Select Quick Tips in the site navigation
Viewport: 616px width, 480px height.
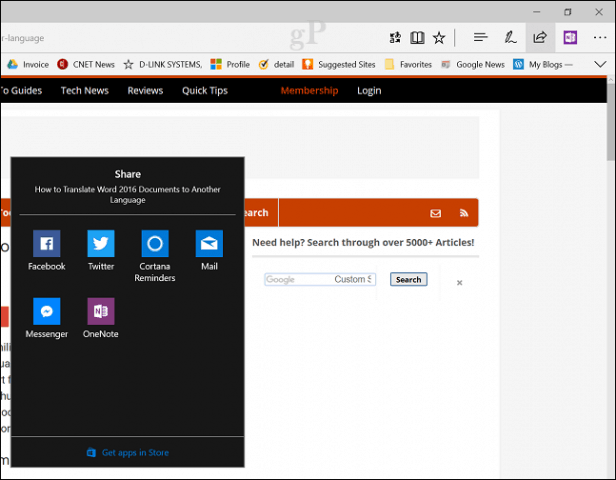(x=205, y=91)
